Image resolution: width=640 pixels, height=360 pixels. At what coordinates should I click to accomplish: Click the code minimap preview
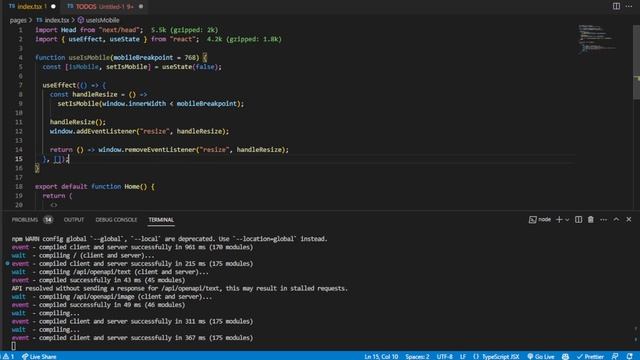click(597, 39)
